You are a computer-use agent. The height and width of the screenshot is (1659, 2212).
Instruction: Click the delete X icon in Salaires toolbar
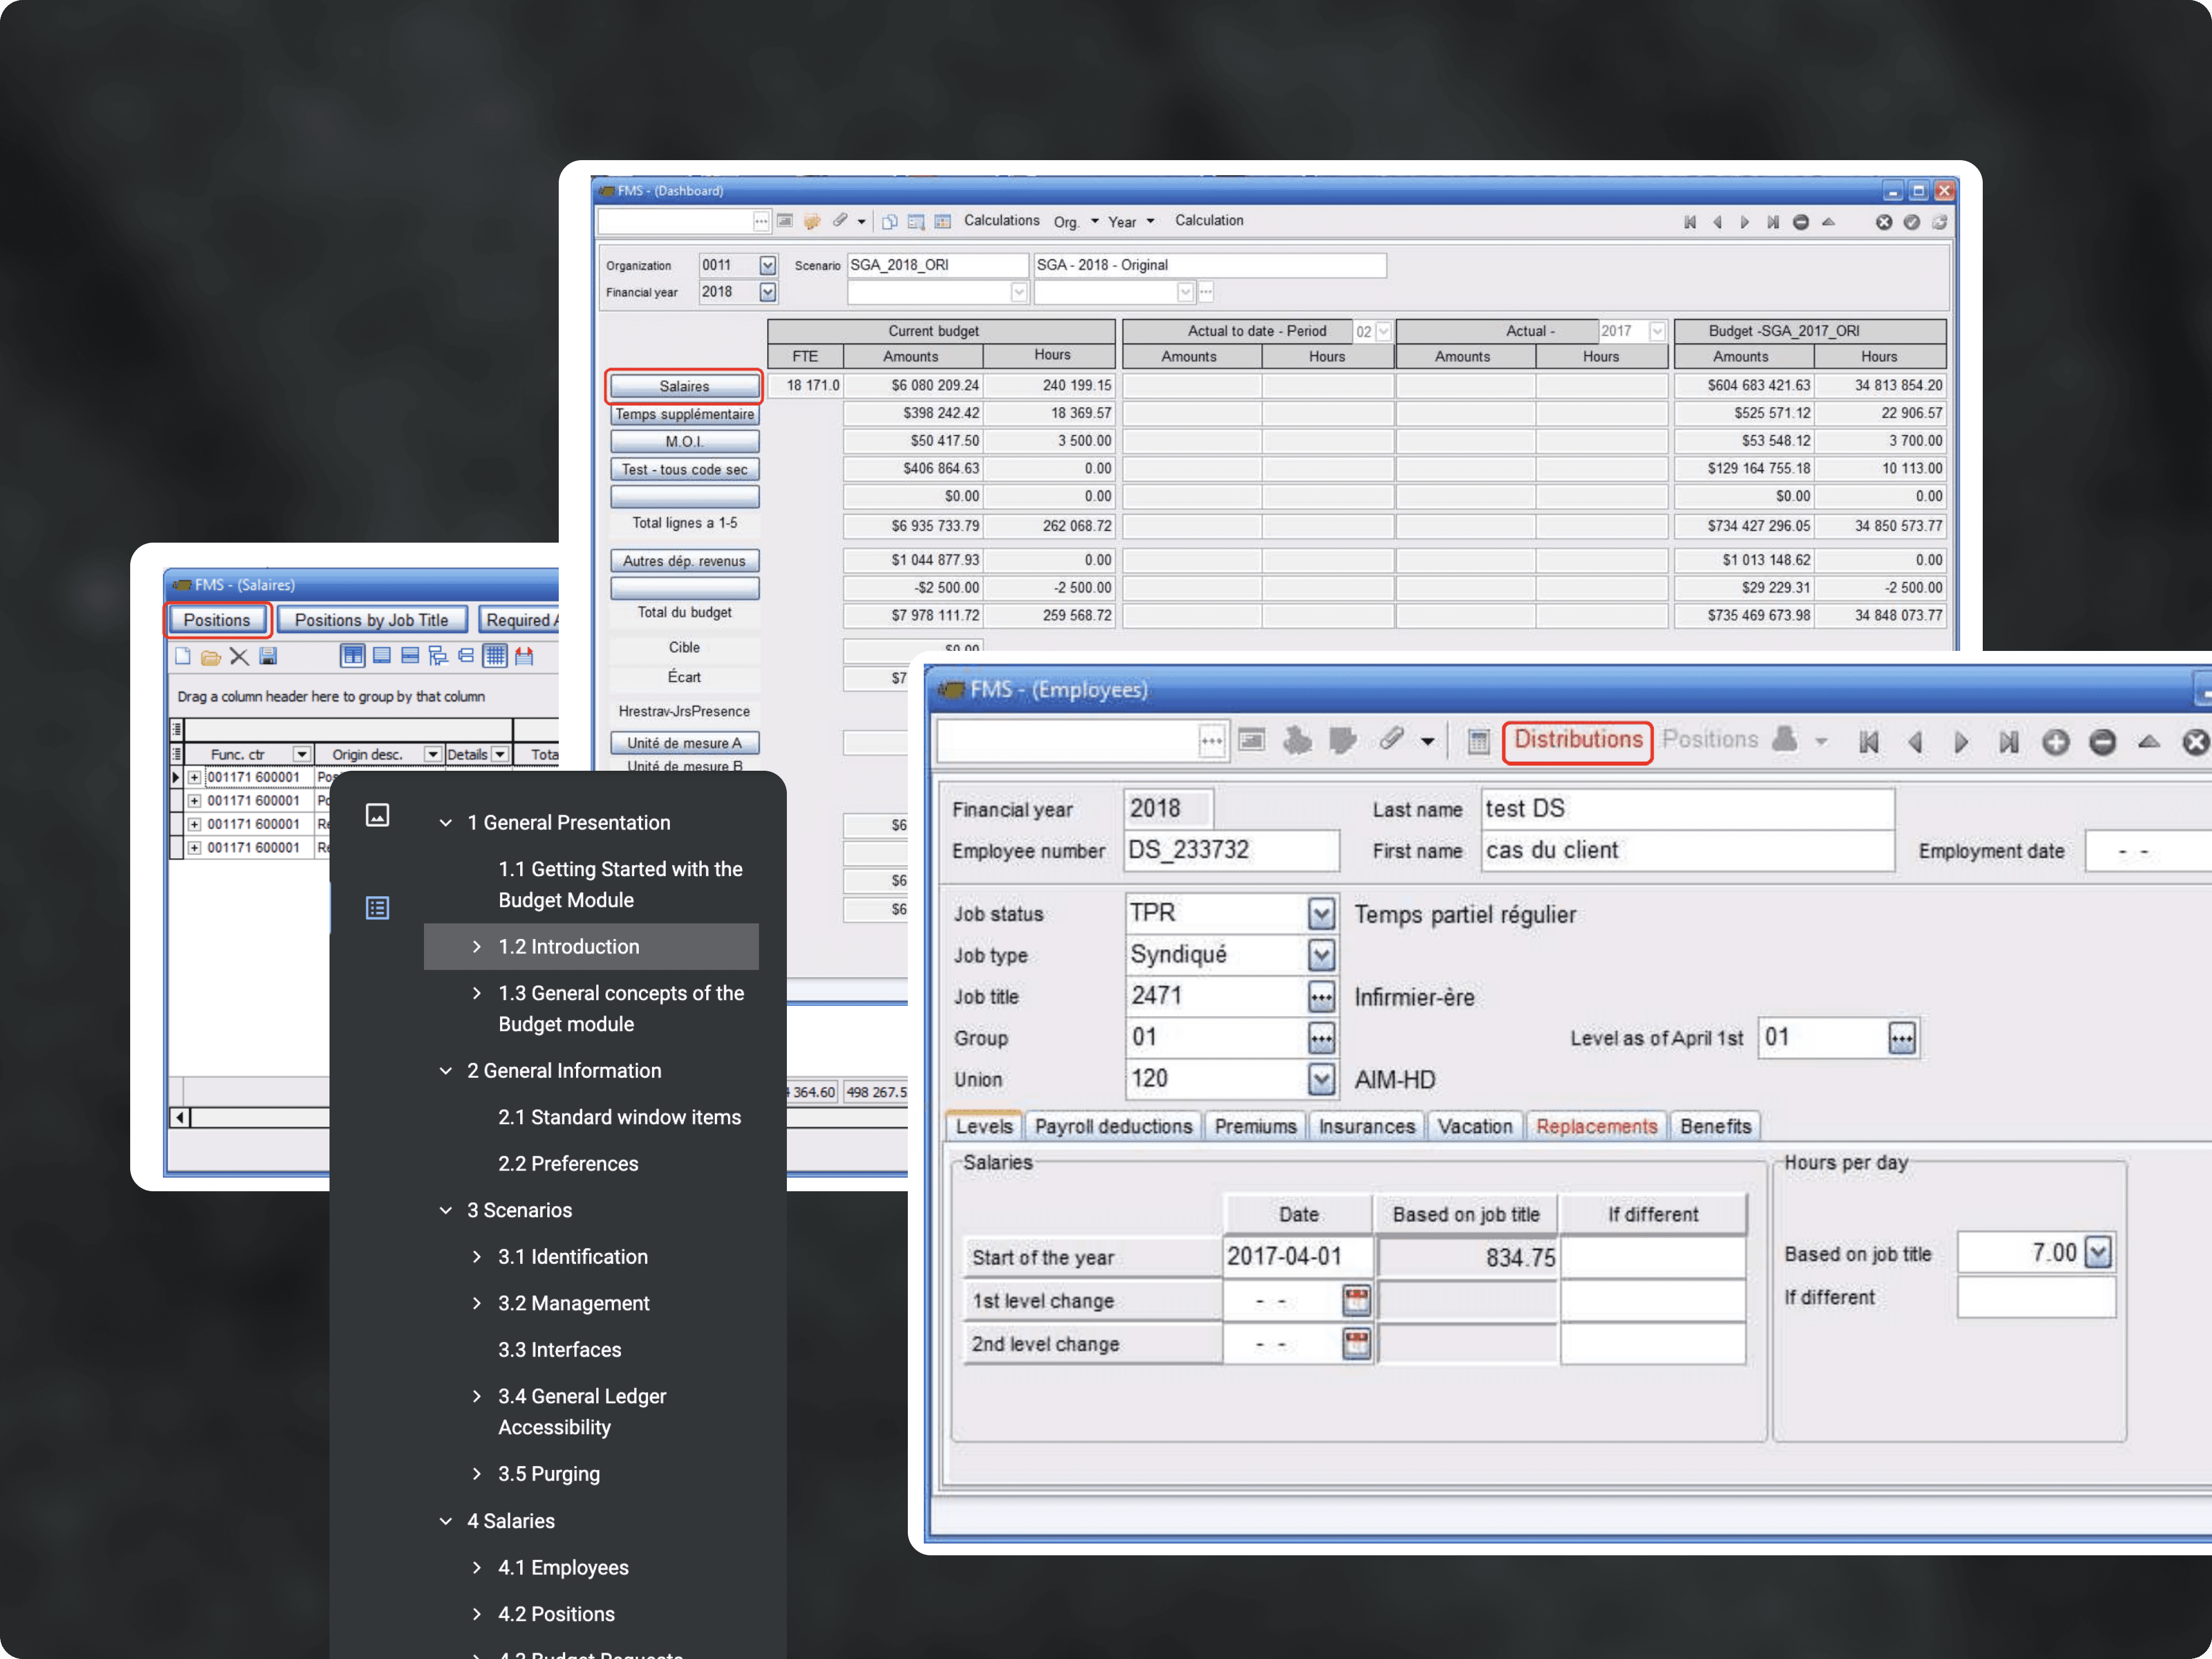pyautogui.click(x=239, y=656)
